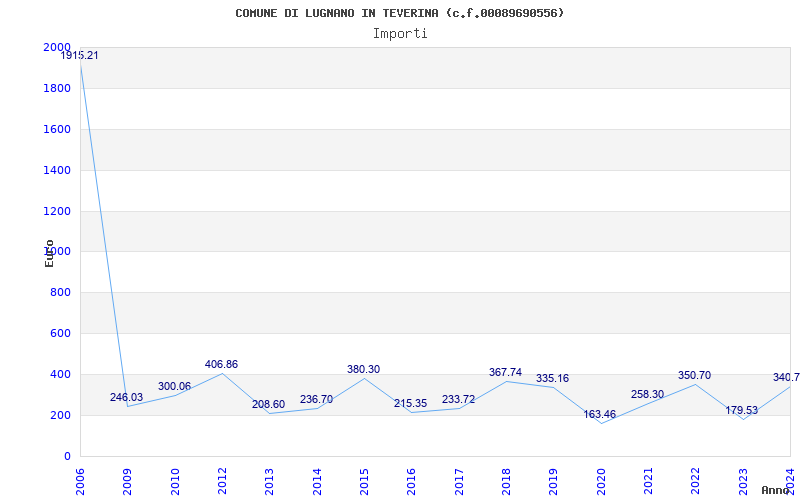Select the 367.74 data label
This screenshot has width=800, height=500.
(505, 372)
